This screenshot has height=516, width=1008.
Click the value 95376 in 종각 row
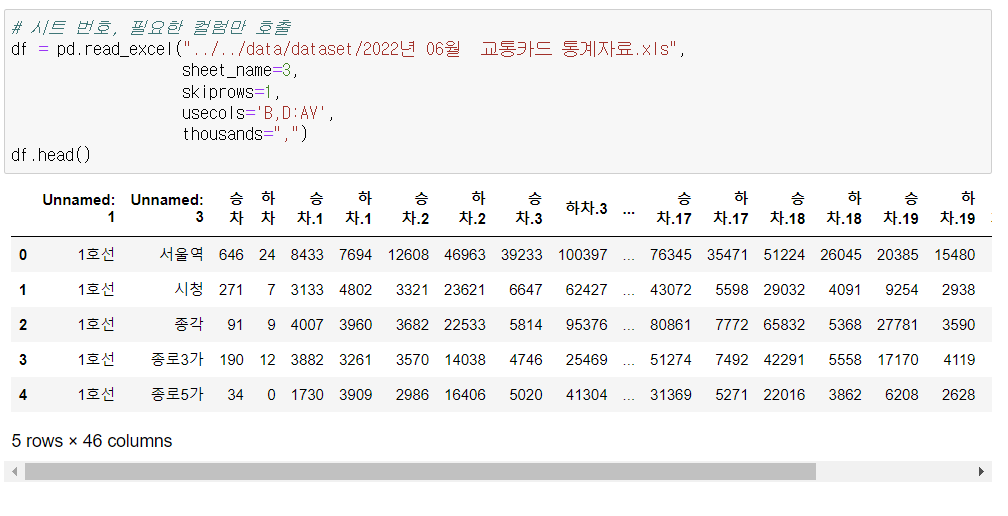(x=586, y=325)
